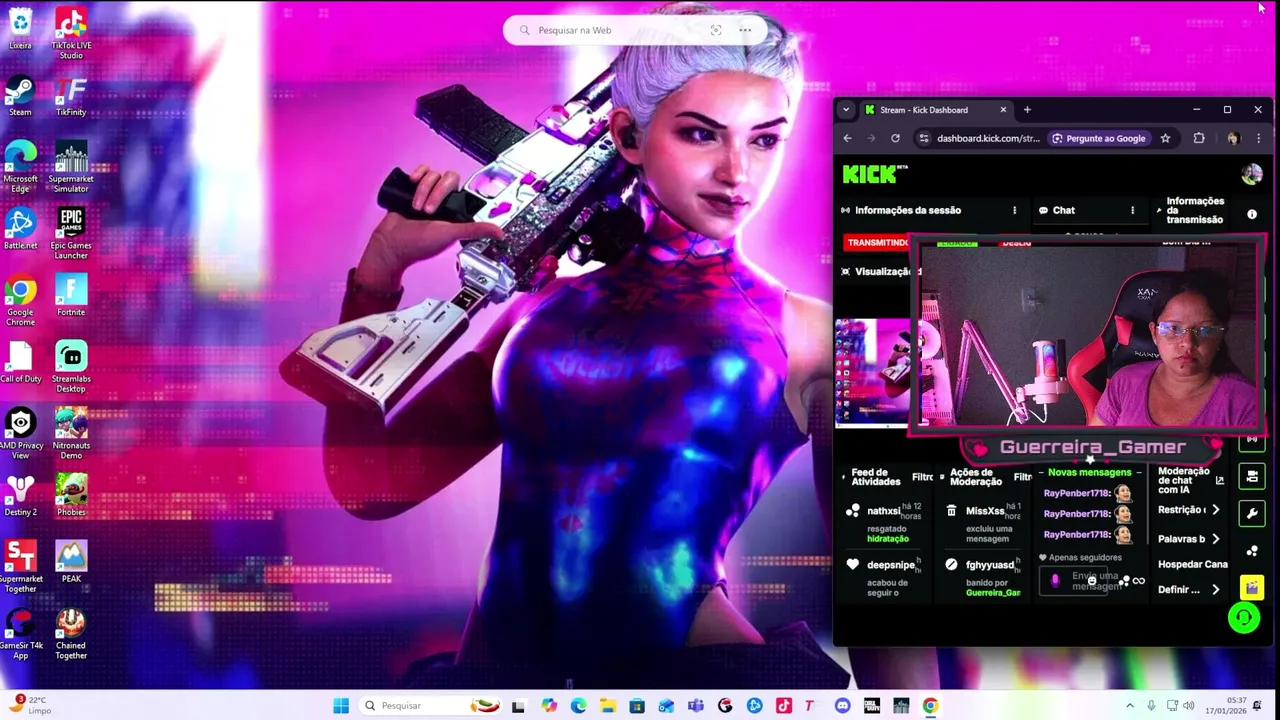
Task: Reload the Kick Dashboard page
Action: pyautogui.click(x=895, y=138)
